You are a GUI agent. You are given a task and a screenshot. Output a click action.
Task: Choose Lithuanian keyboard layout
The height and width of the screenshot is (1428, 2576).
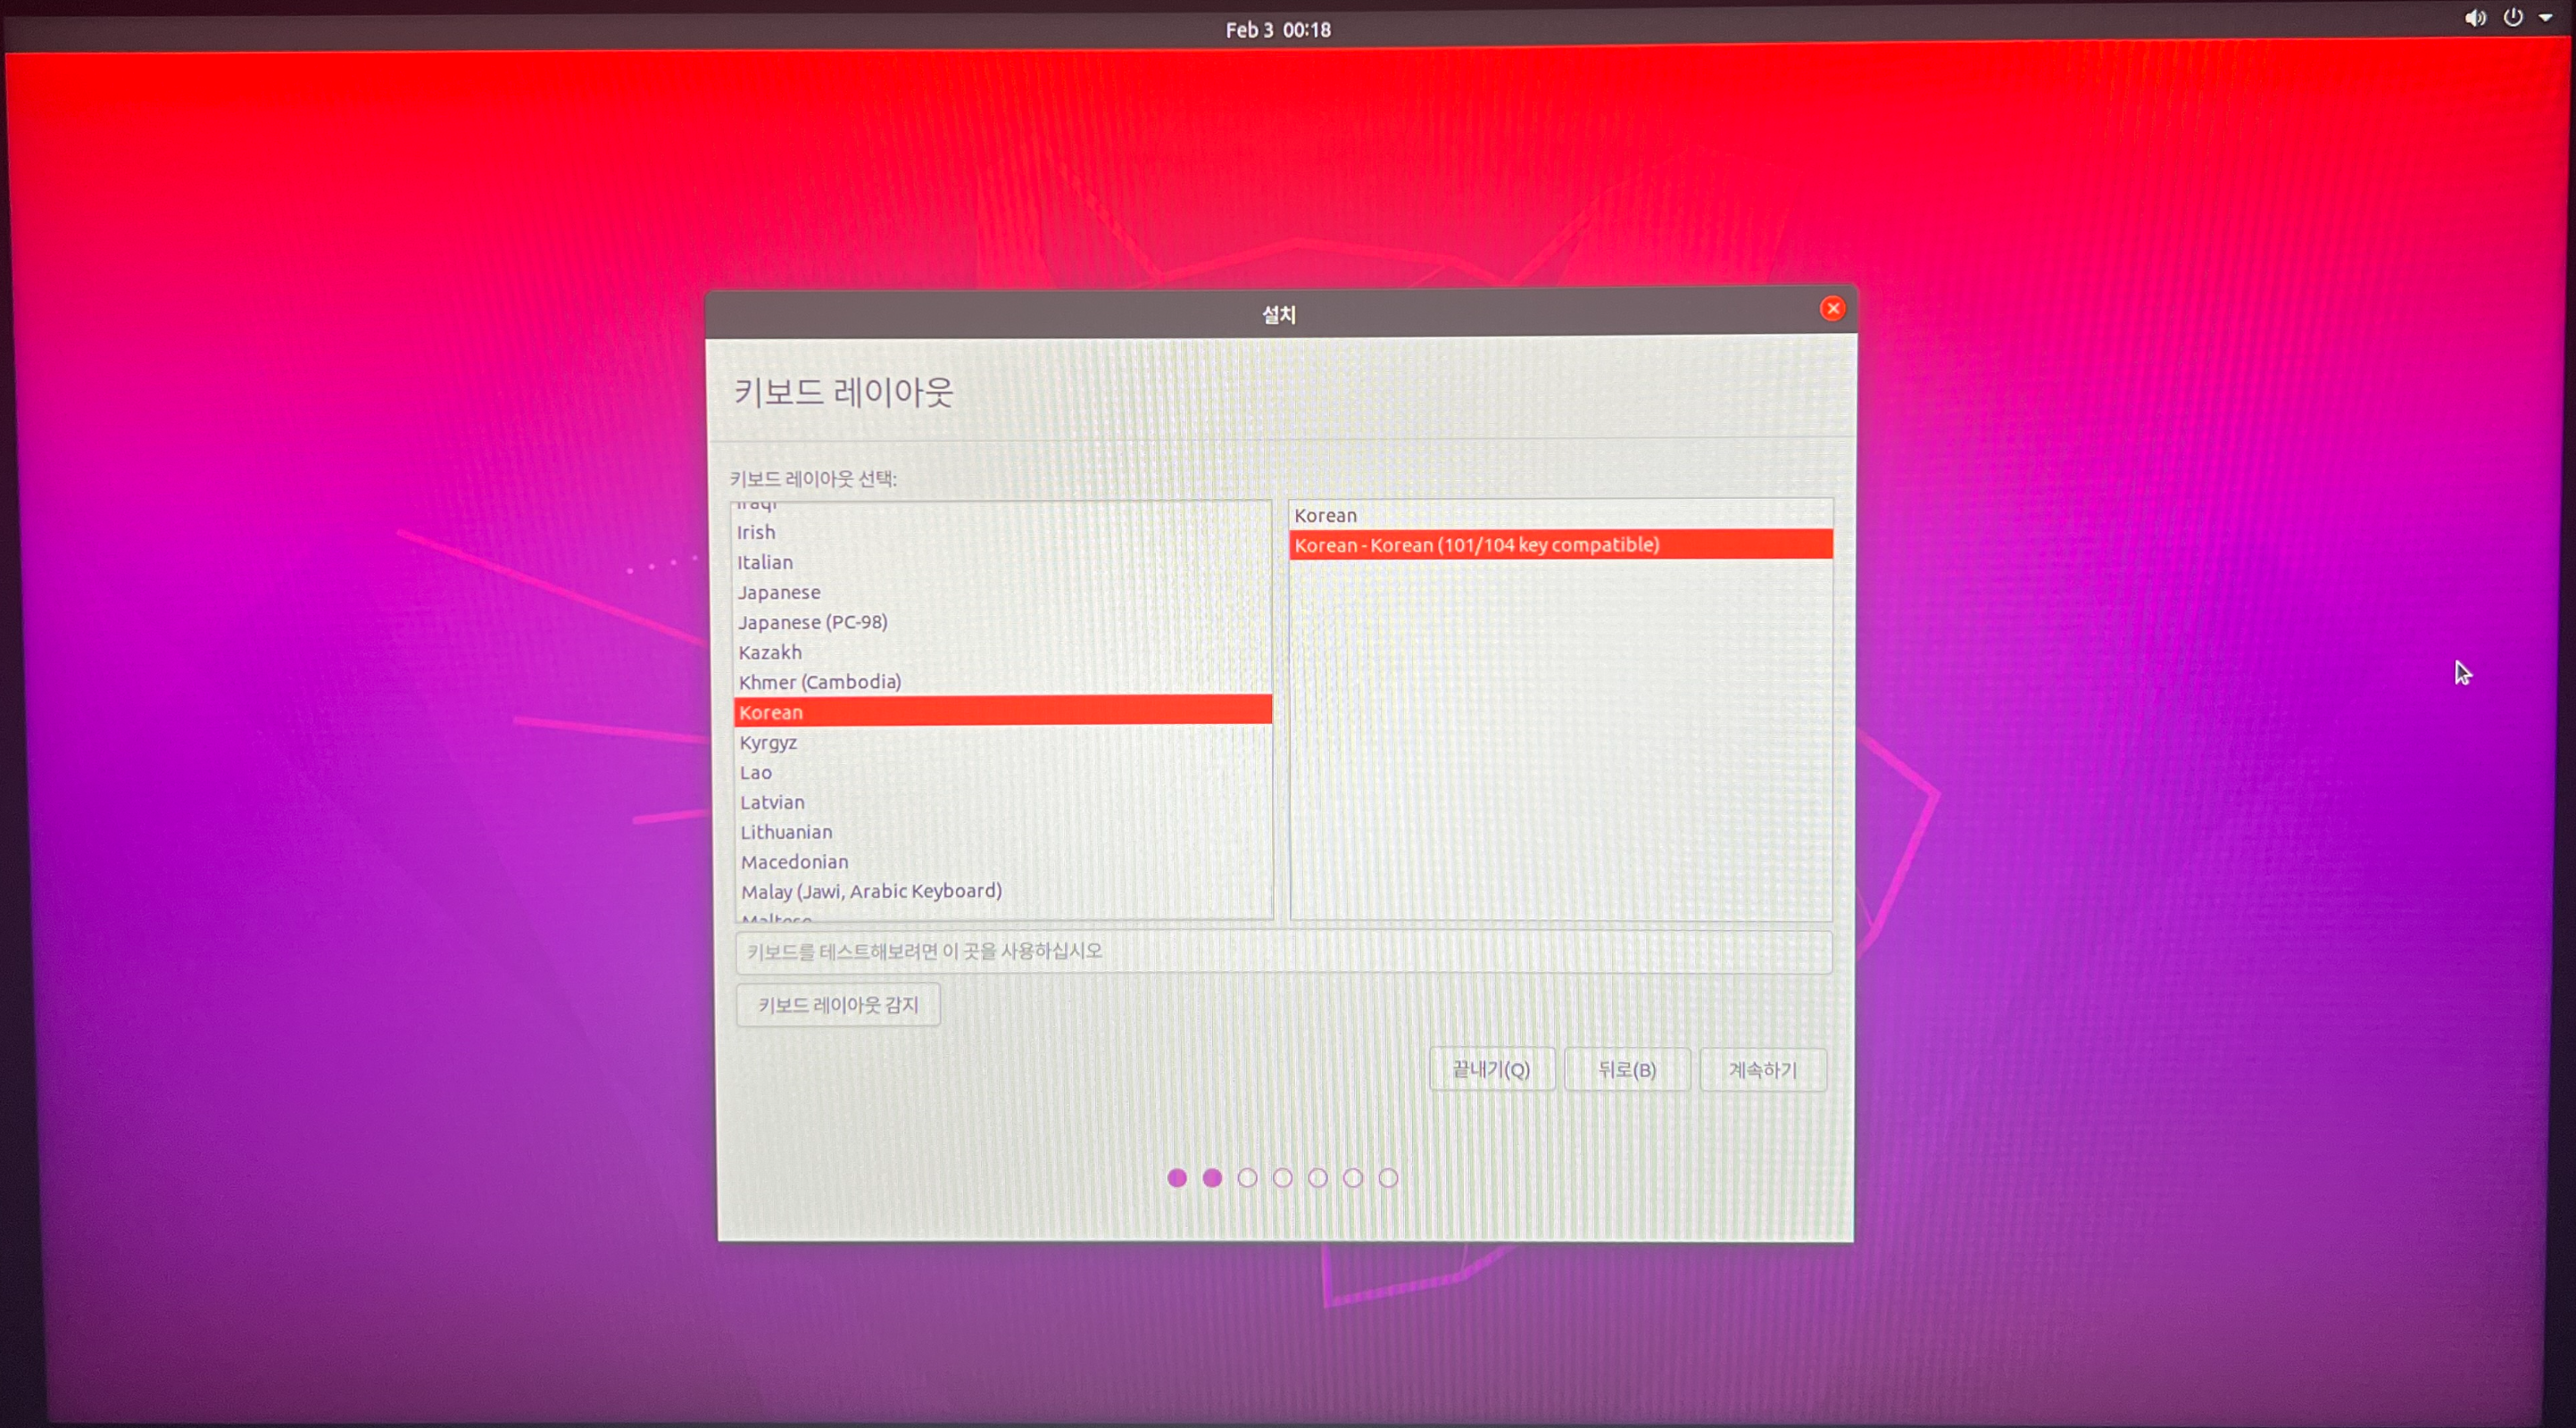(x=786, y=832)
